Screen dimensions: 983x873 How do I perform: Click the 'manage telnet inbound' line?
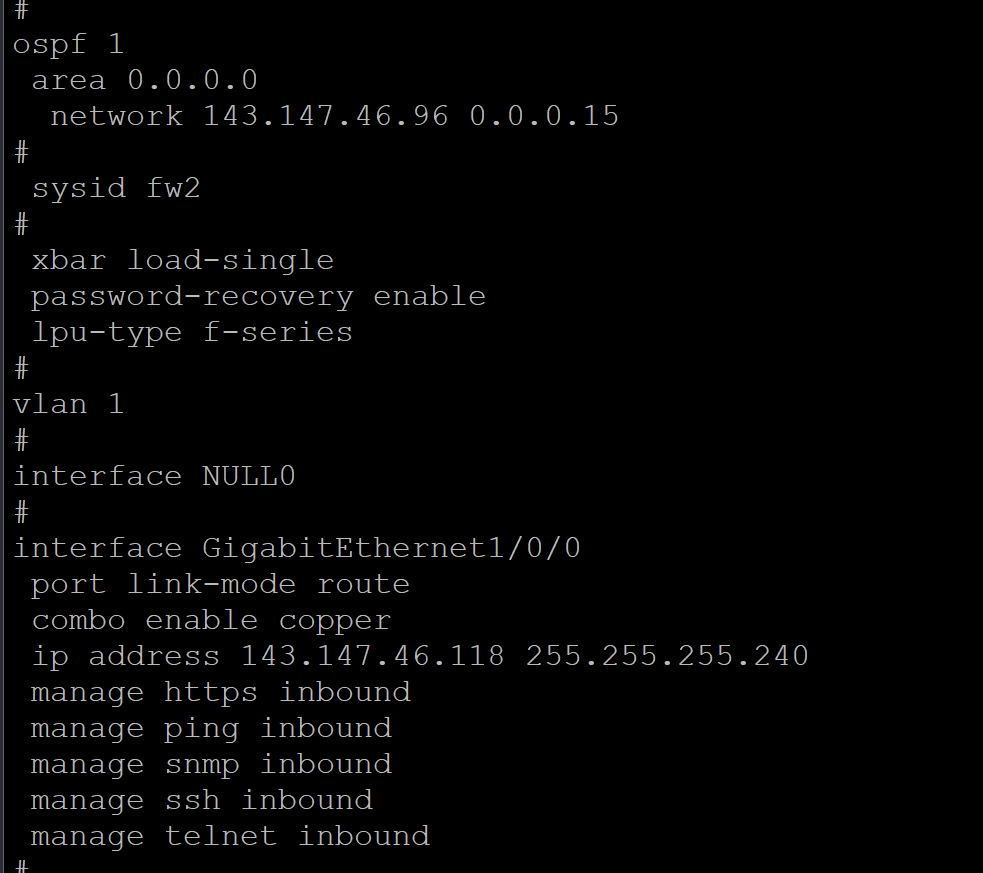tap(230, 836)
